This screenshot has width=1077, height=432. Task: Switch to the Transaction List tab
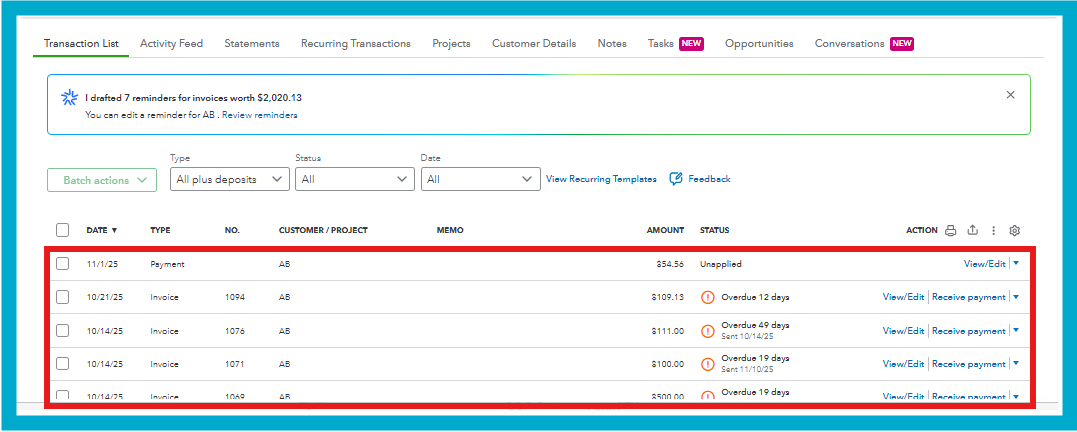pos(81,43)
